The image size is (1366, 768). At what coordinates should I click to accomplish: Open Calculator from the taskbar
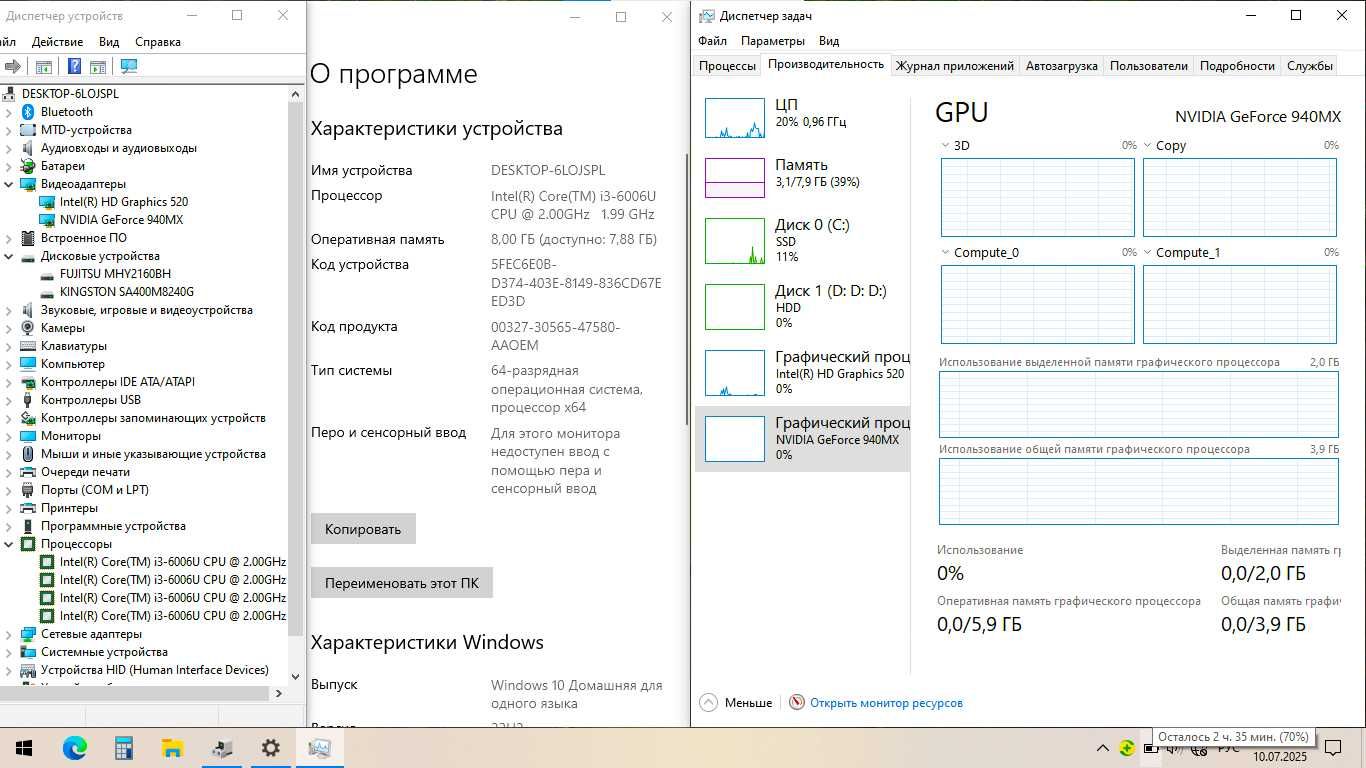click(x=124, y=748)
